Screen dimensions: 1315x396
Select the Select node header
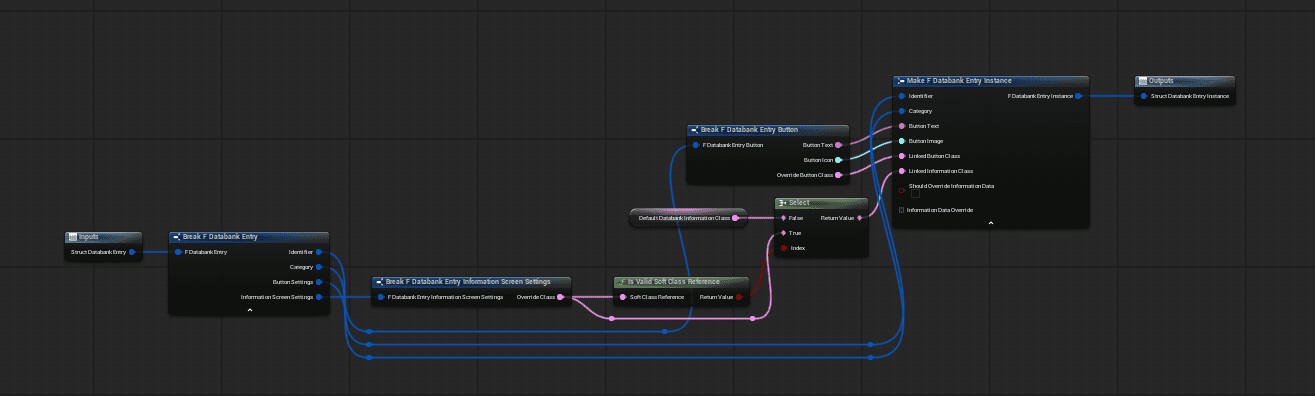(x=821, y=202)
